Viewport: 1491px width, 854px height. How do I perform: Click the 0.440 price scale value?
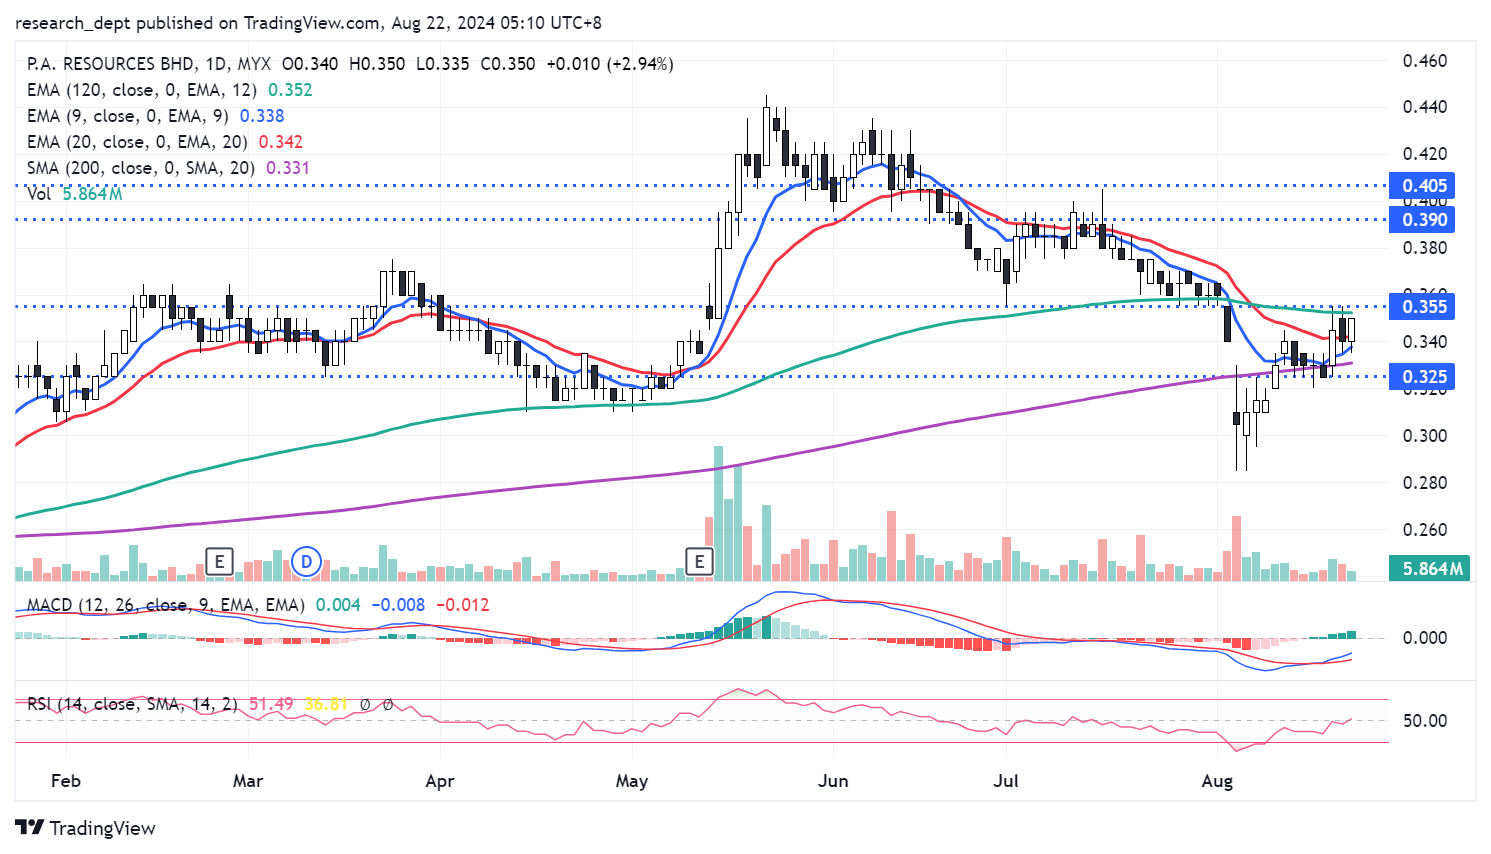(1424, 107)
